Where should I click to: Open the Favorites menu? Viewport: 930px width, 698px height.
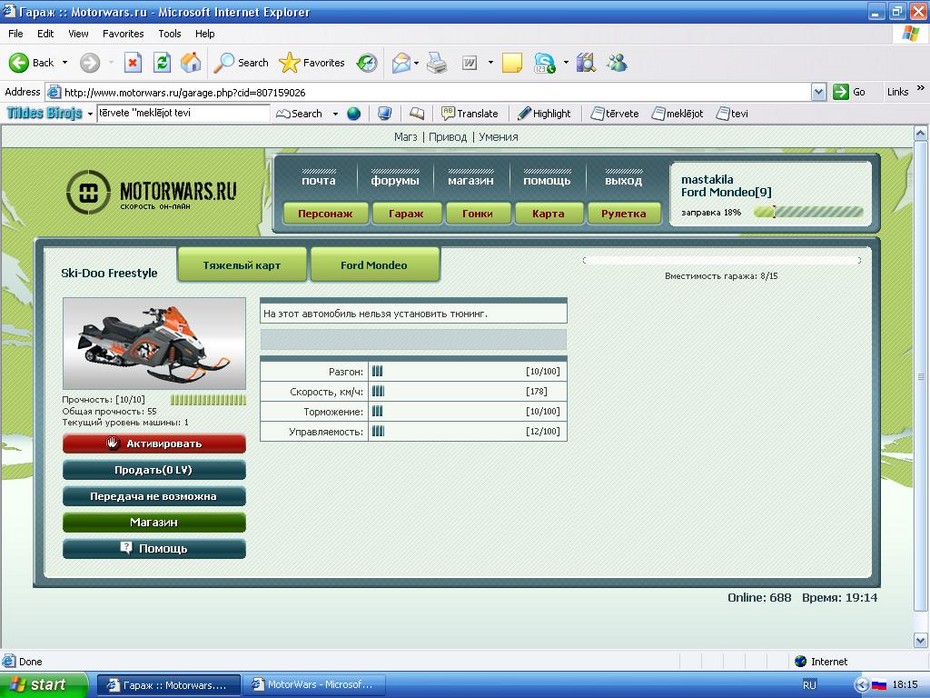pyautogui.click(x=123, y=34)
